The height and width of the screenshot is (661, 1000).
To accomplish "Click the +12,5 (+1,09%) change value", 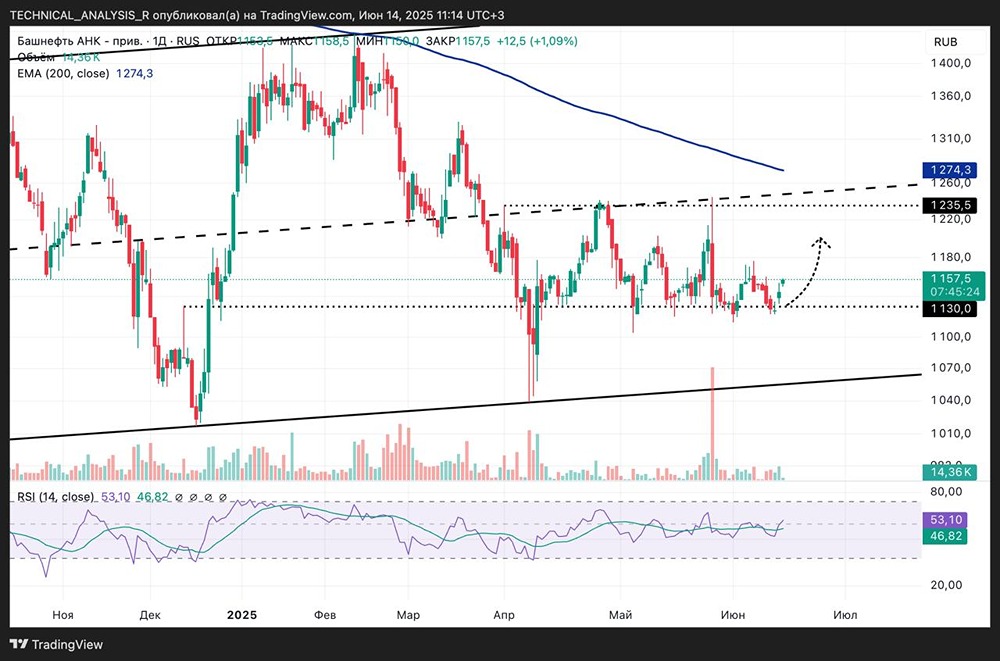I will 538,41.
